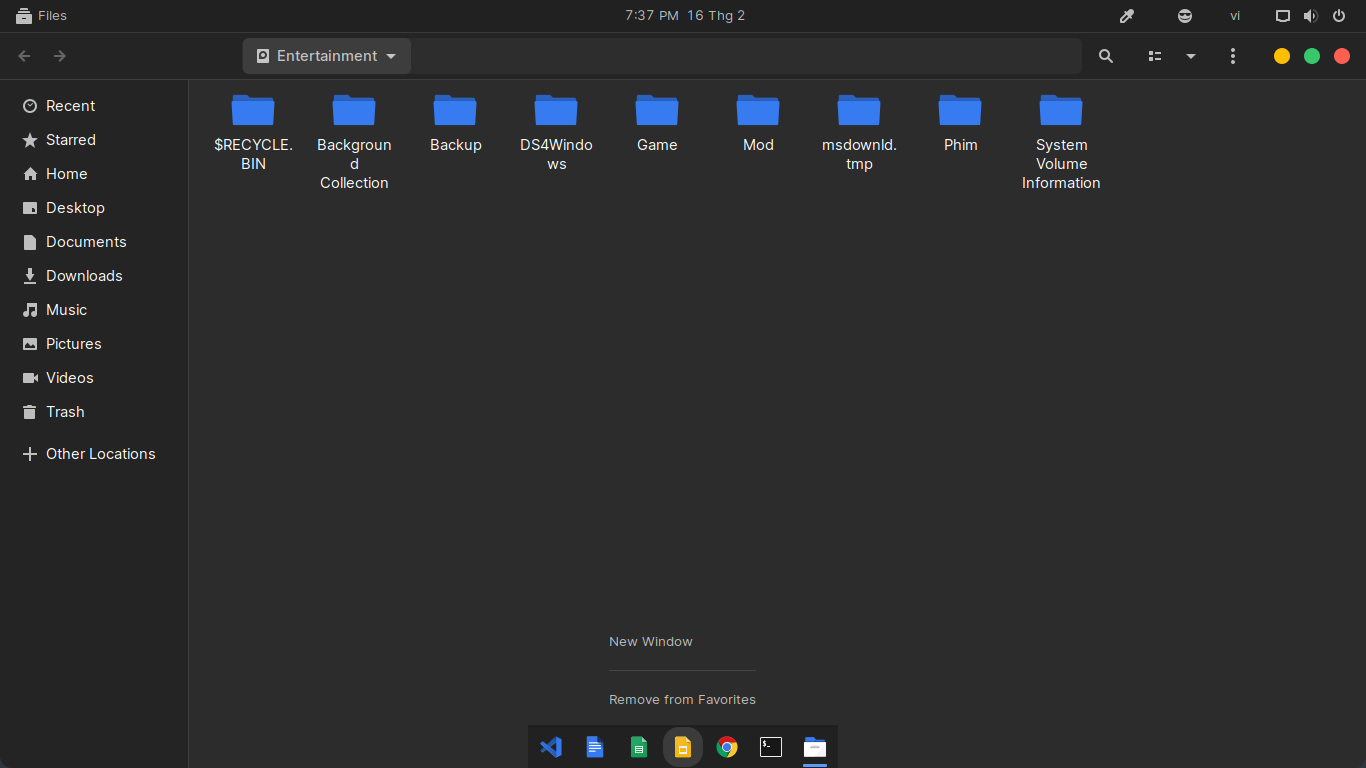Viewport: 1366px width, 768px height.
Task: Click the face emoji tray icon
Action: click(x=1185, y=16)
